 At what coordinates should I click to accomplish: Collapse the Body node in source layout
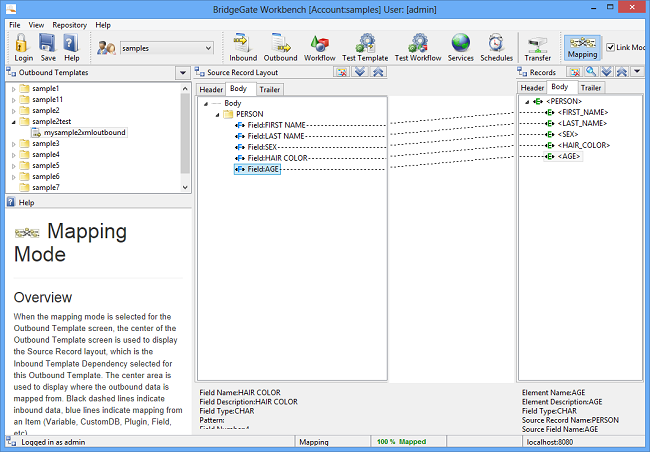[206, 104]
